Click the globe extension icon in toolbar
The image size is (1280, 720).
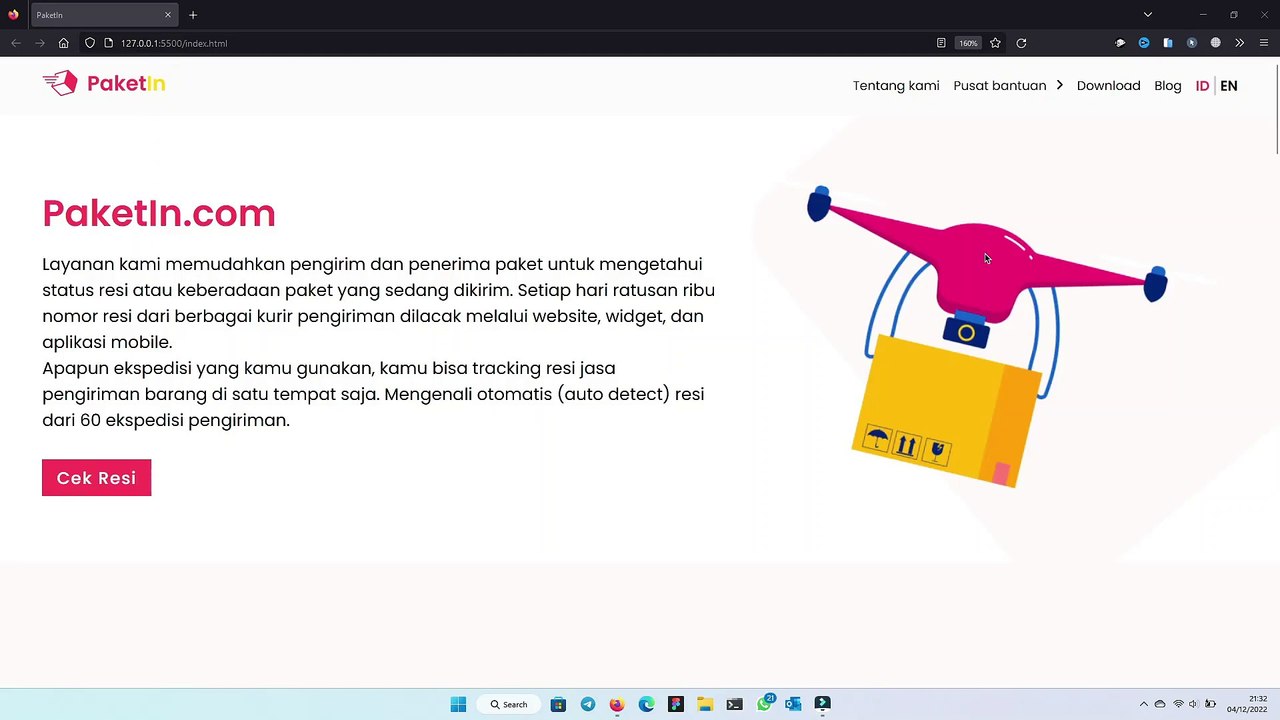[x=1215, y=43]
